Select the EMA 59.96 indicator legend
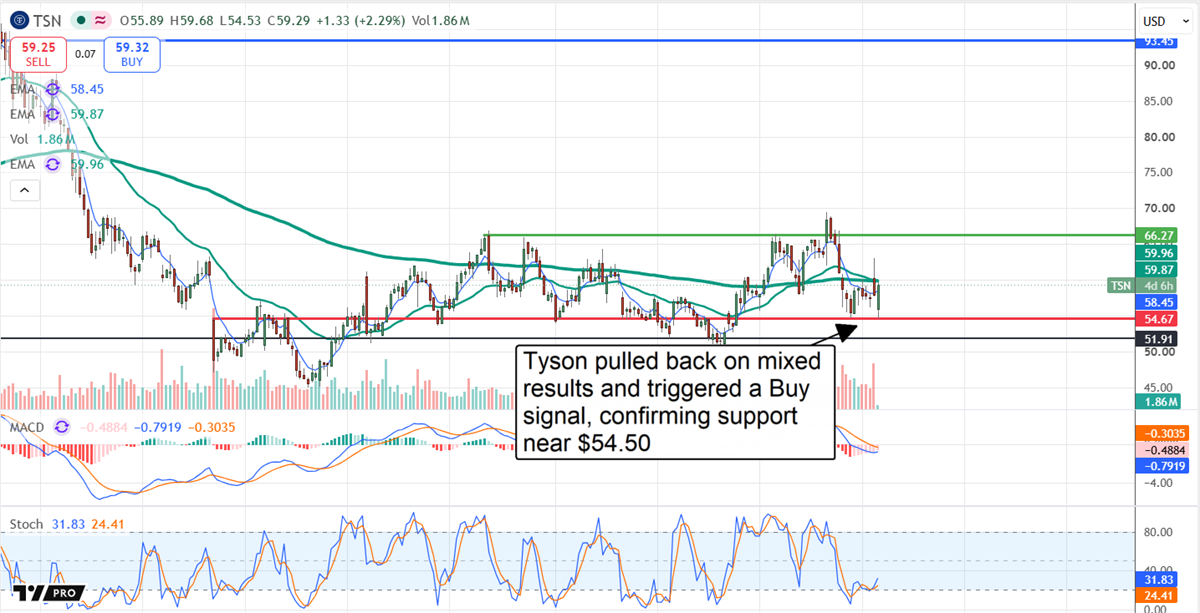 [x=57, y=164]
